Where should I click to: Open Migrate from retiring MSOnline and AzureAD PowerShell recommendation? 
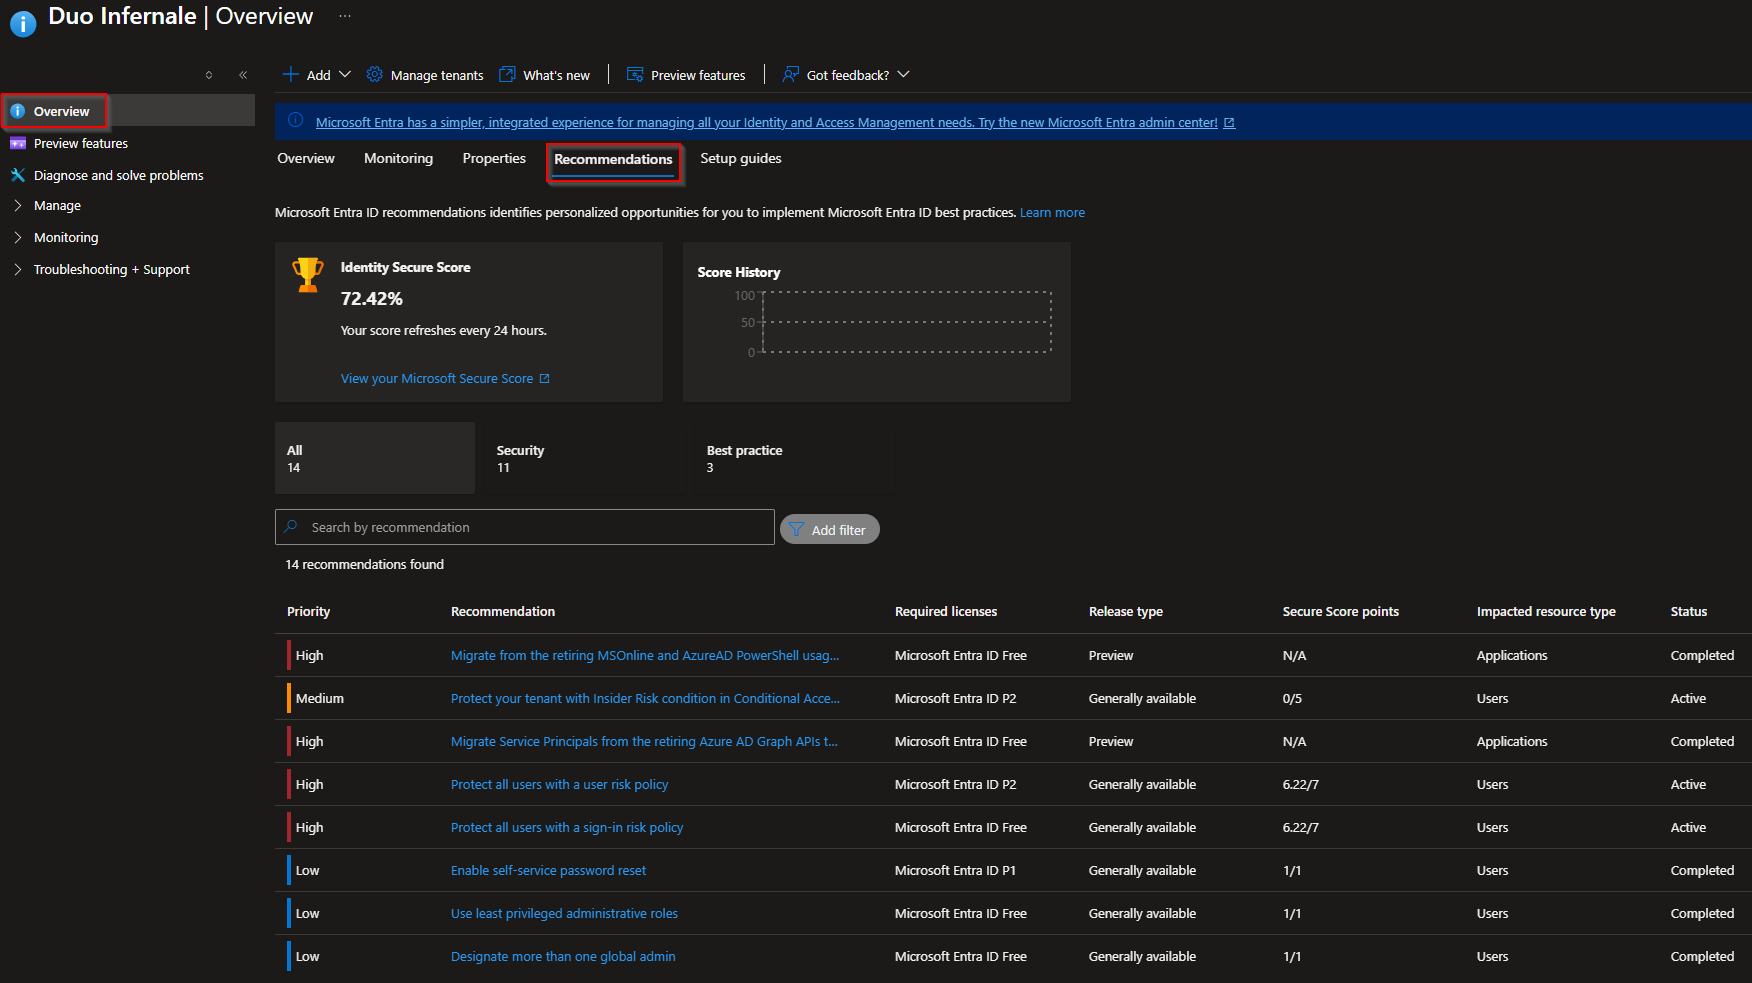coord(645,655)
